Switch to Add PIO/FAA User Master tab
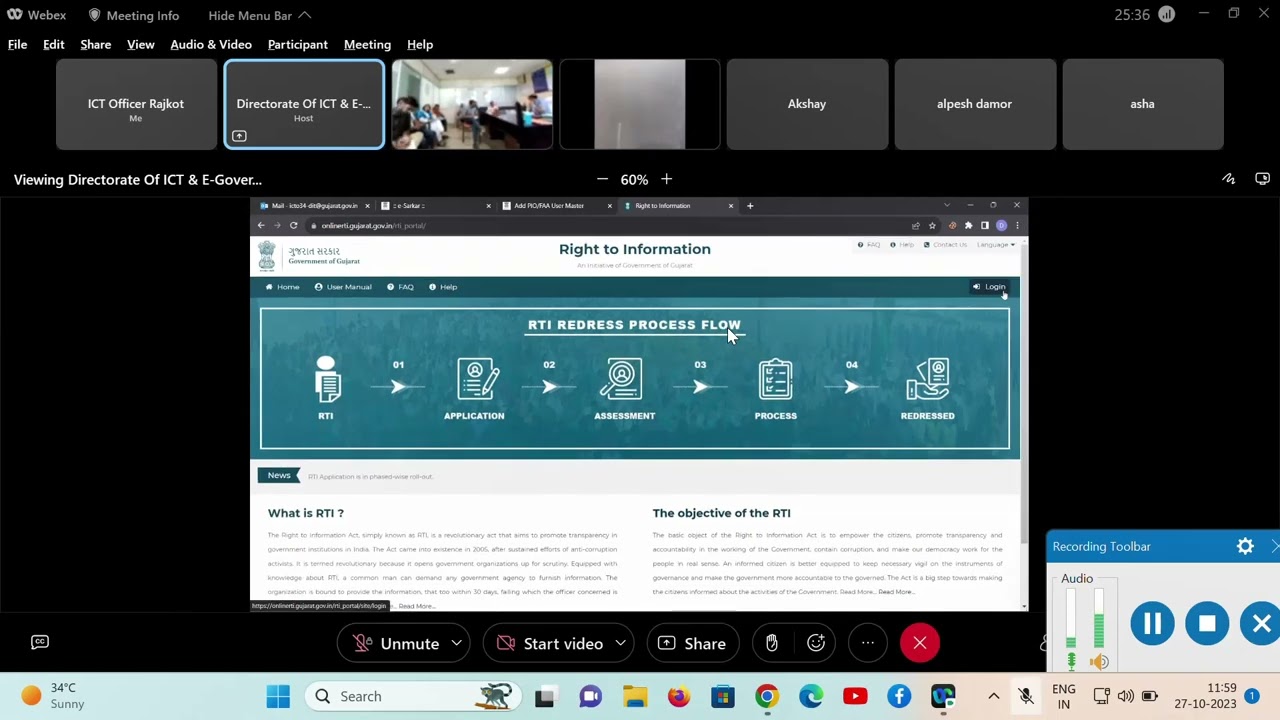1280x720 pixels. click(557, 205)
